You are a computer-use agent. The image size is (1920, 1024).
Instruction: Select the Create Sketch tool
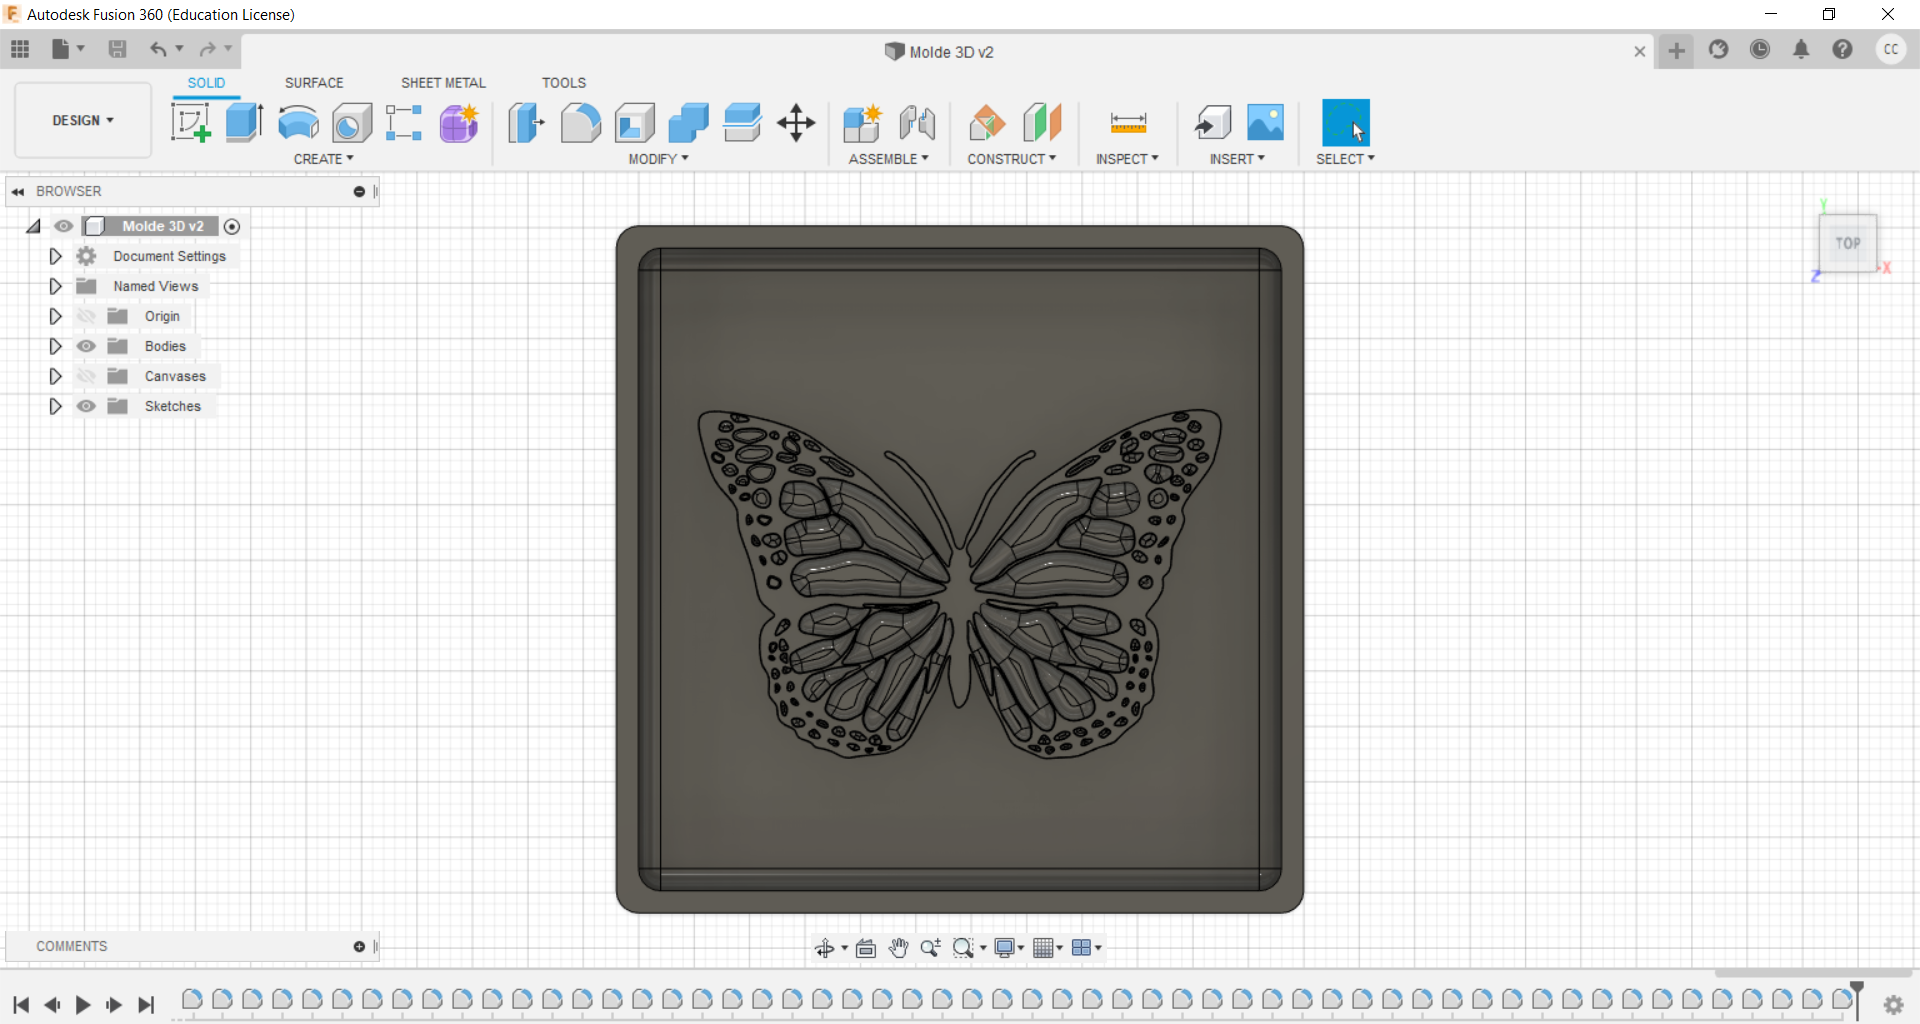(x=190, y=123)
